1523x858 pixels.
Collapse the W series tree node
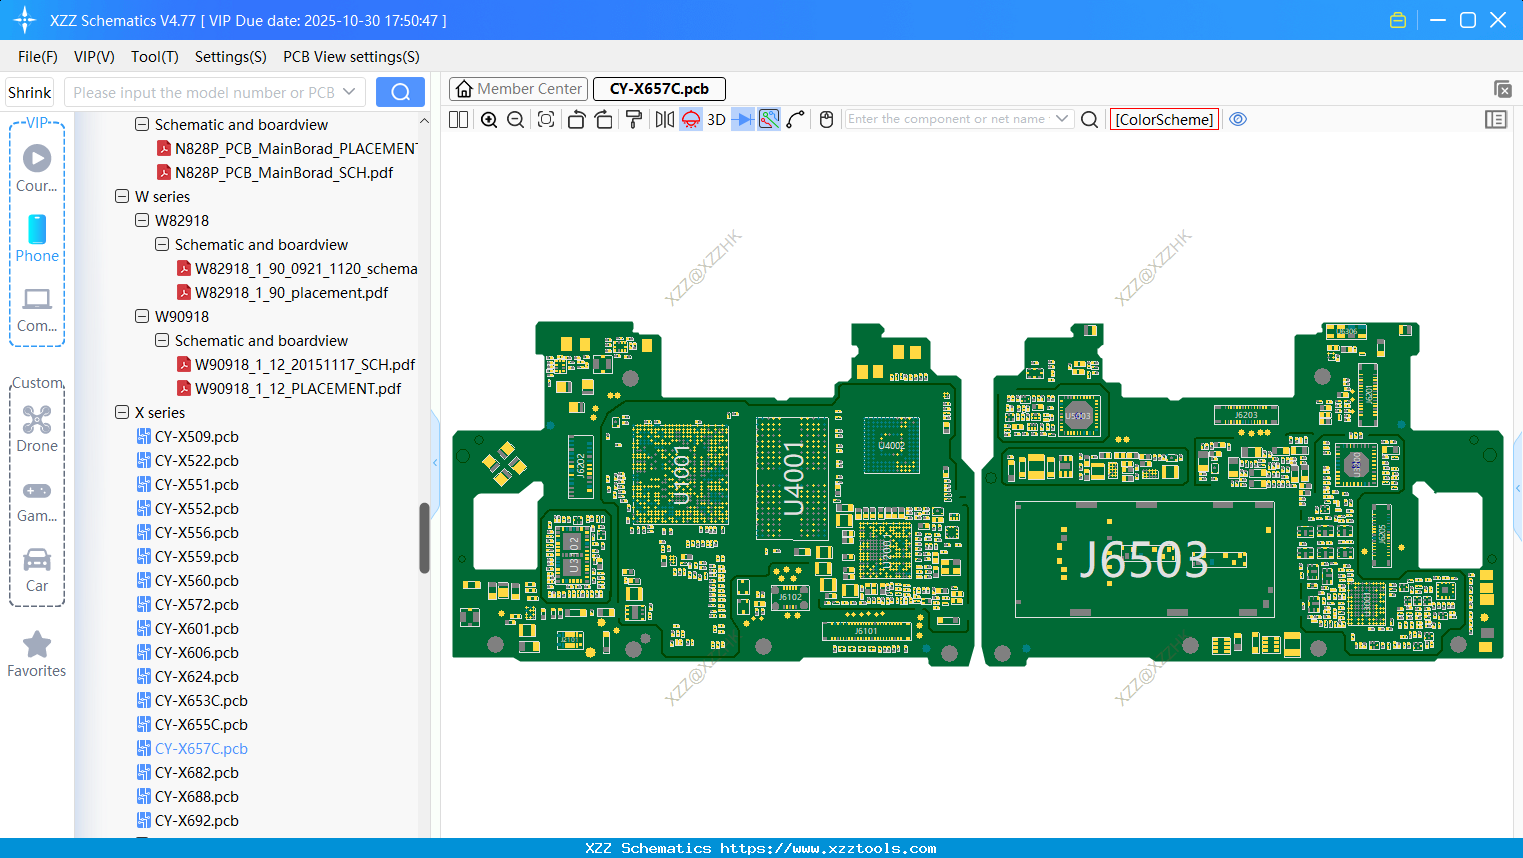click(121, 196)
